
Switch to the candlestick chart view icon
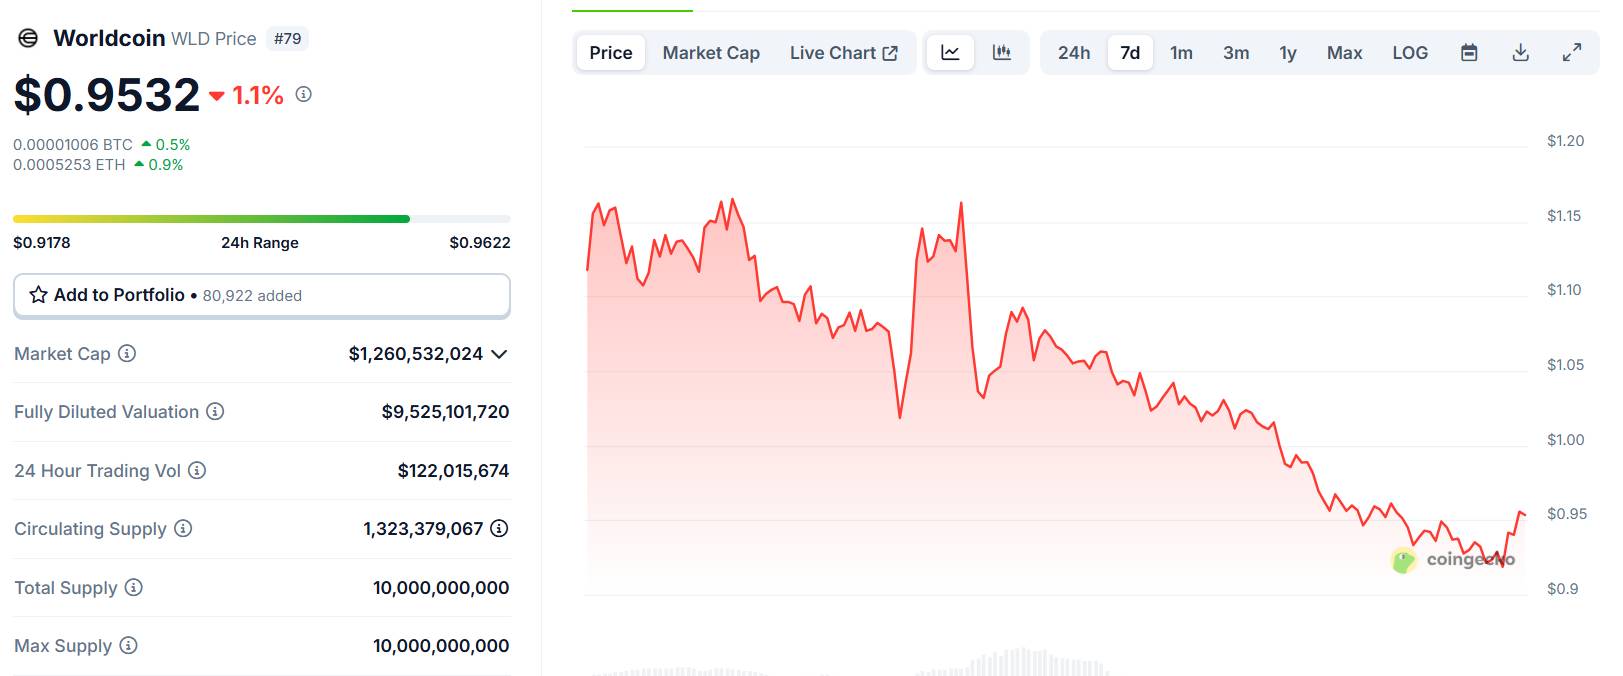(x=1001, y=53)
